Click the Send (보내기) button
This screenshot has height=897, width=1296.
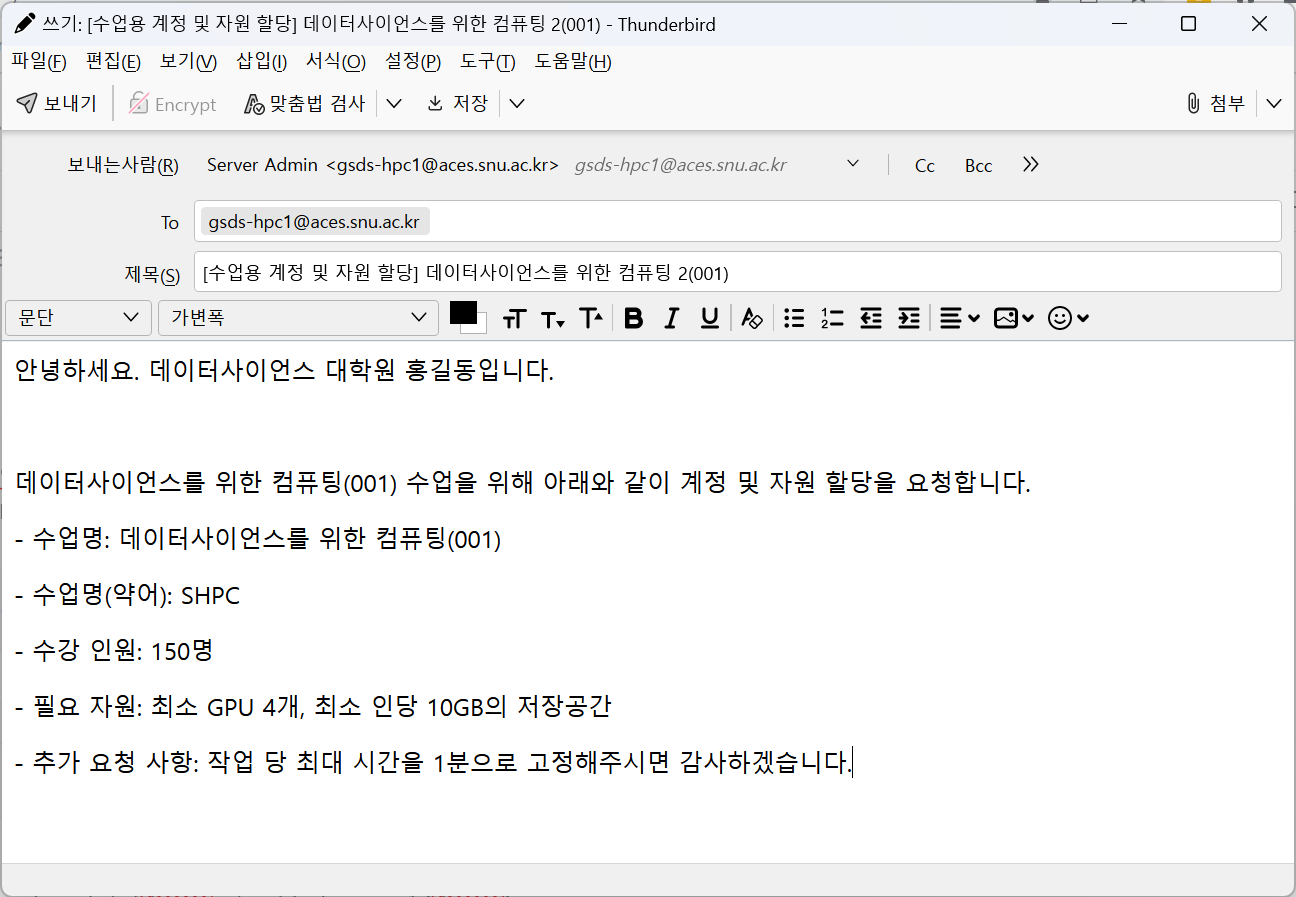pyautogui.click(x=57, y=103)
